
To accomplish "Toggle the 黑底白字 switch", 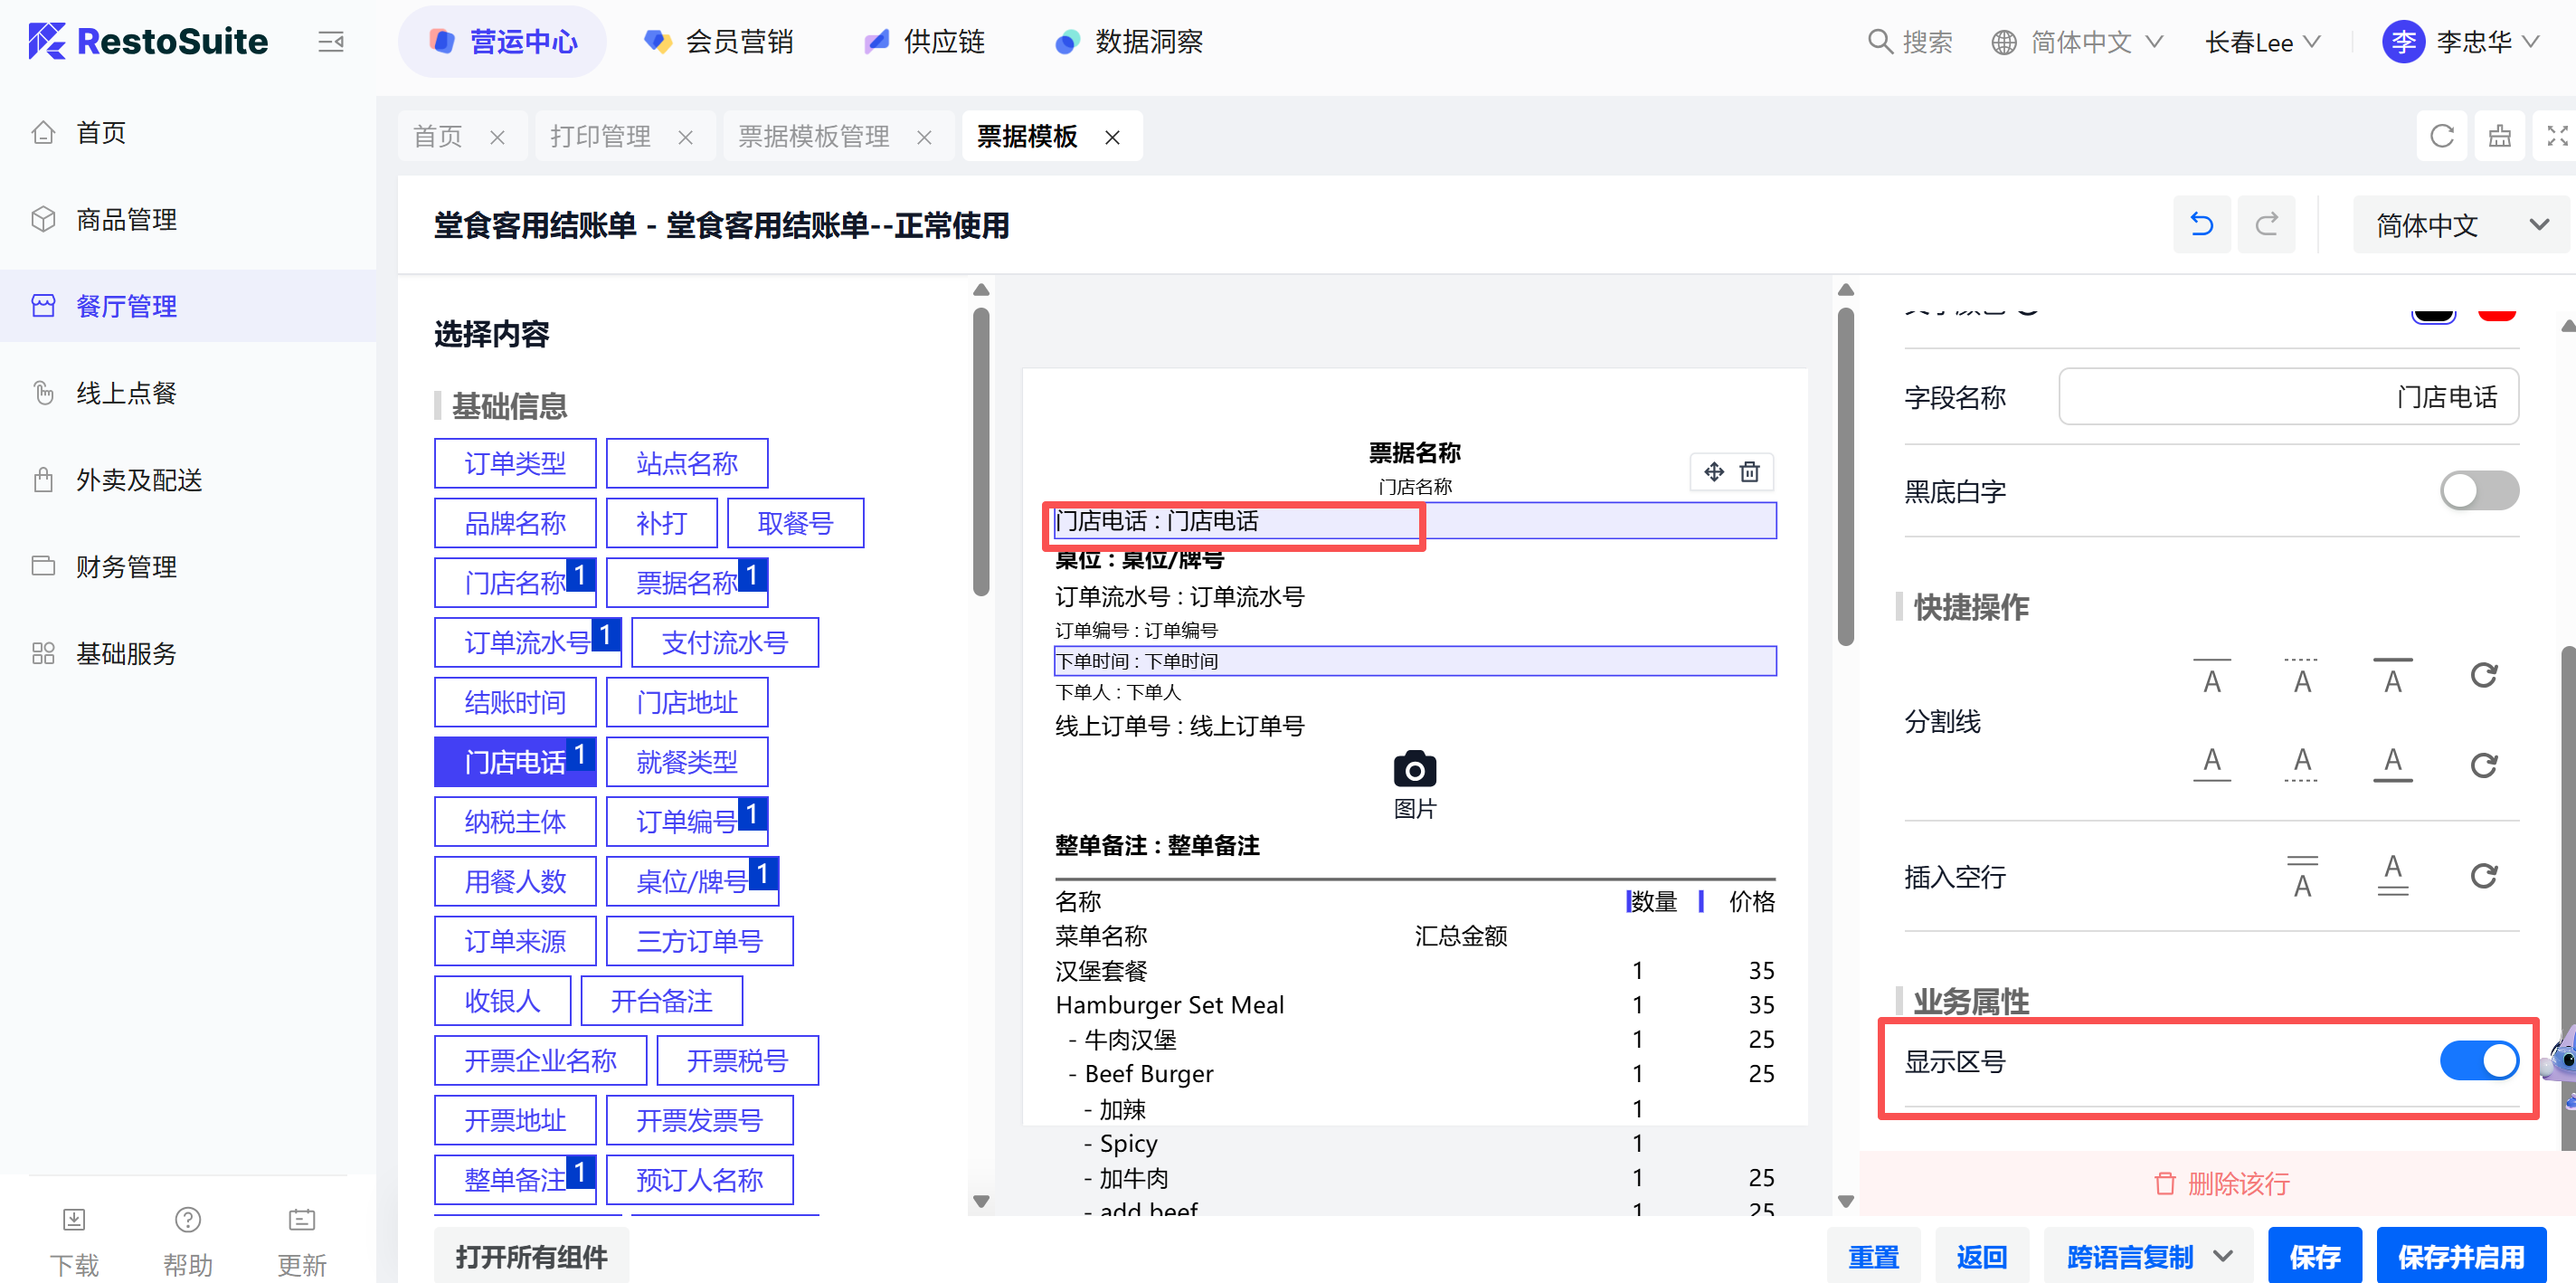I will click(x=2478, y=491).
